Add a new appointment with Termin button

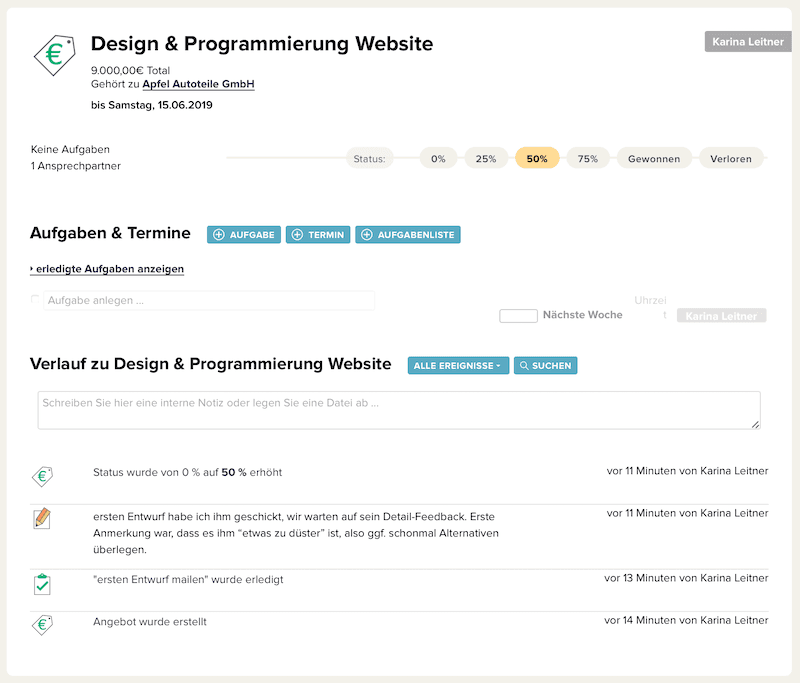pos(318,235)
